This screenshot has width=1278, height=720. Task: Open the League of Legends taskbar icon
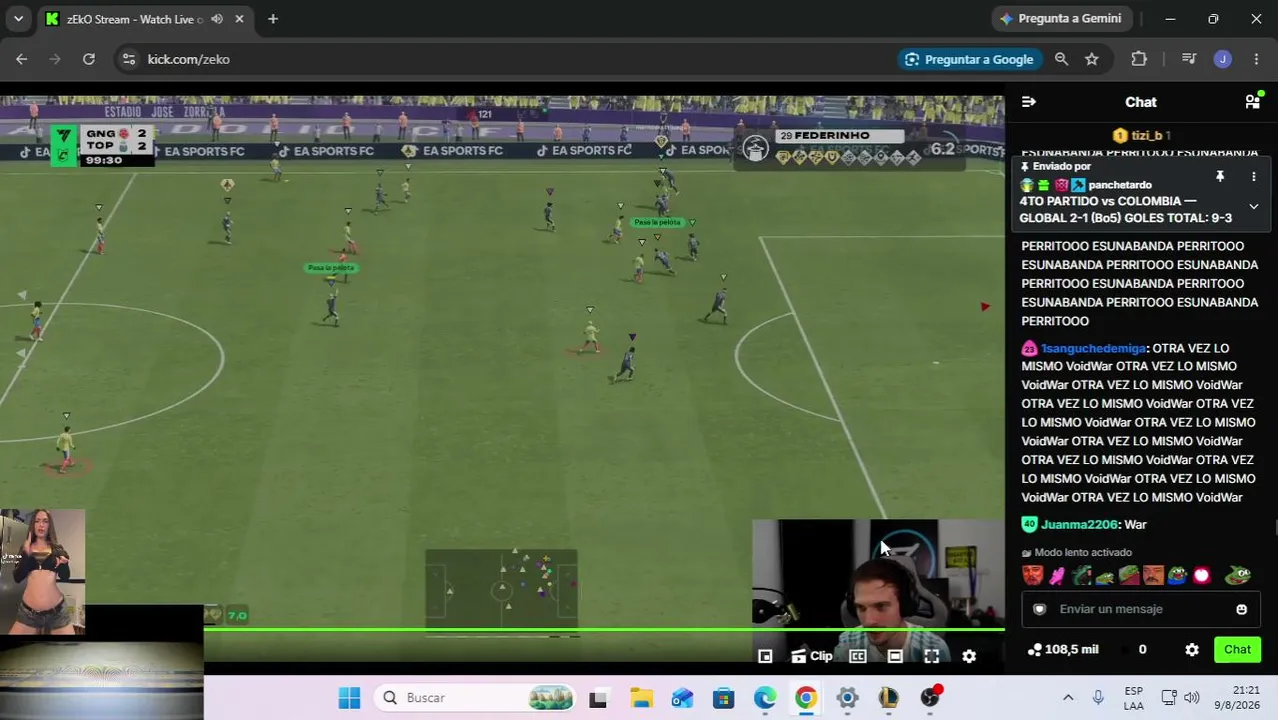click(x=888, y=698)
